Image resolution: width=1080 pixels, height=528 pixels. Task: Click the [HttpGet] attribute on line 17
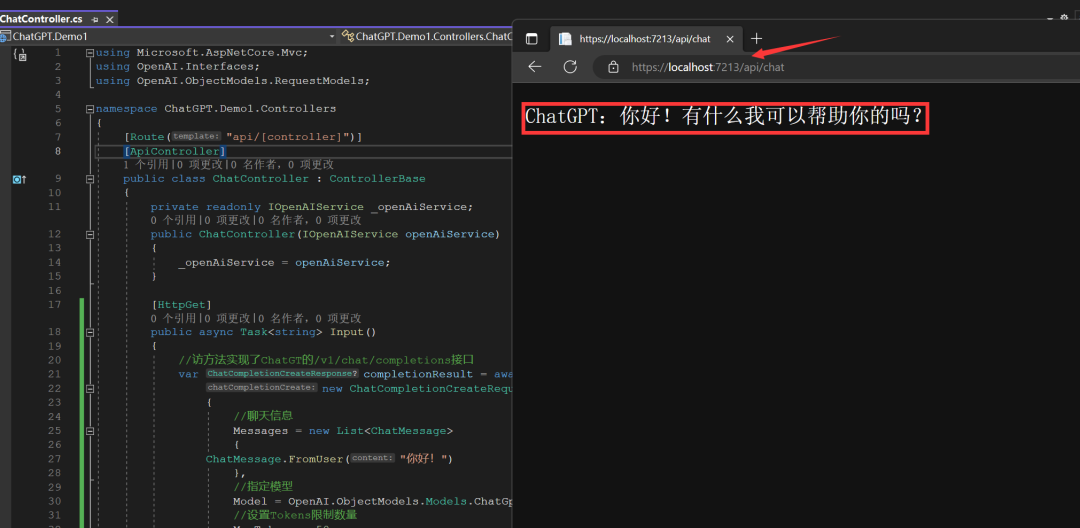point(181,304)
